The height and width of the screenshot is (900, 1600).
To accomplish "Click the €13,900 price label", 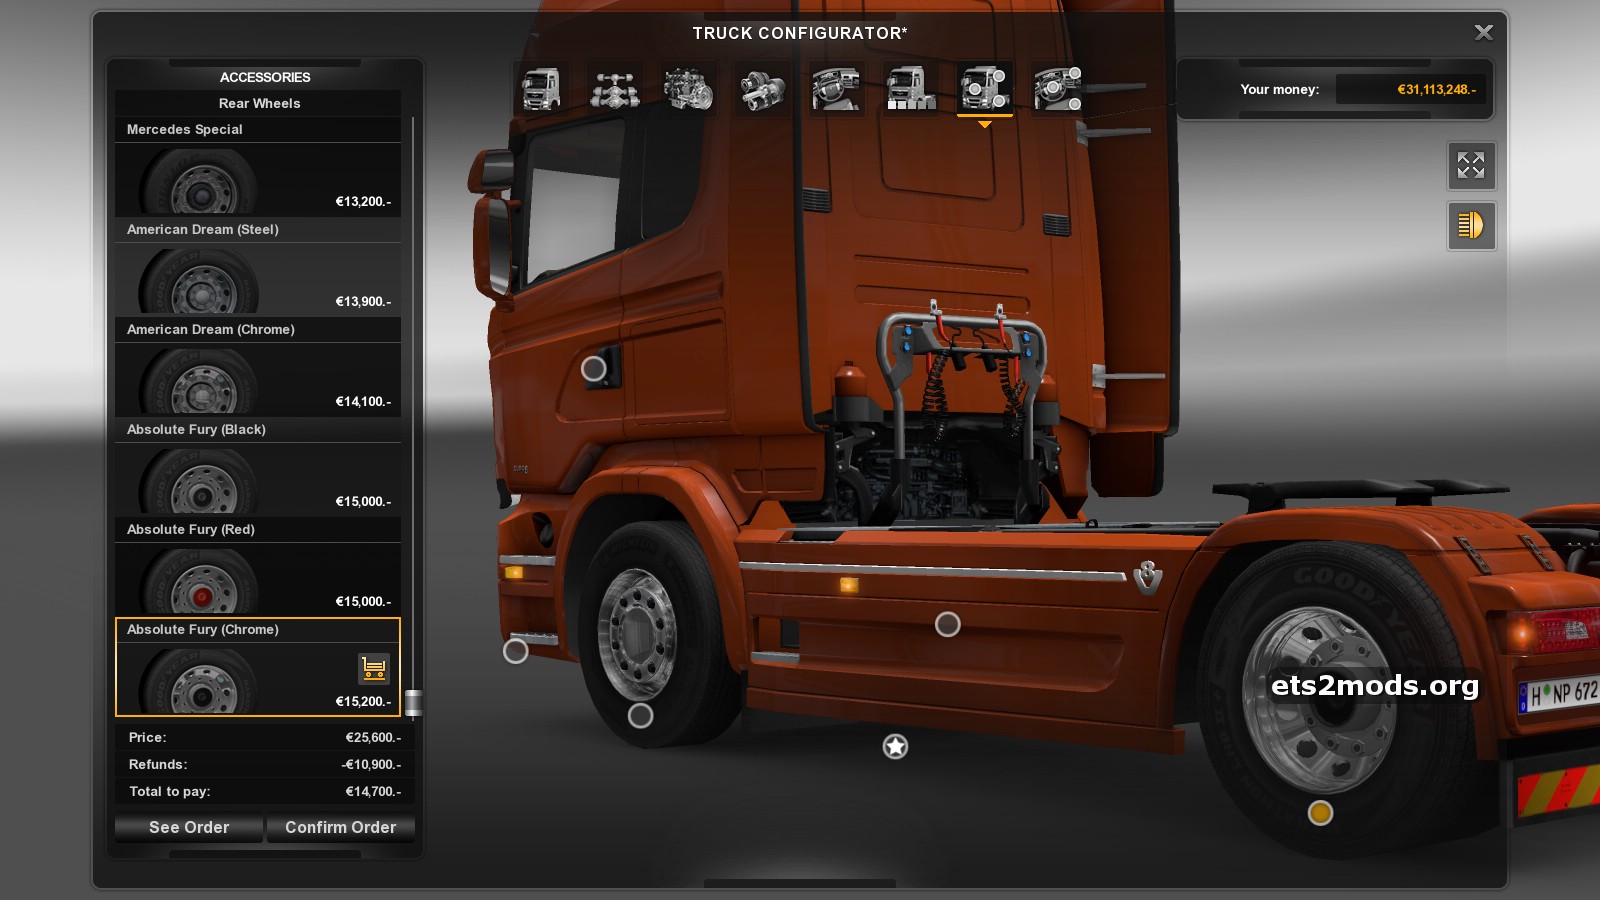I will [x=363, y=301].
